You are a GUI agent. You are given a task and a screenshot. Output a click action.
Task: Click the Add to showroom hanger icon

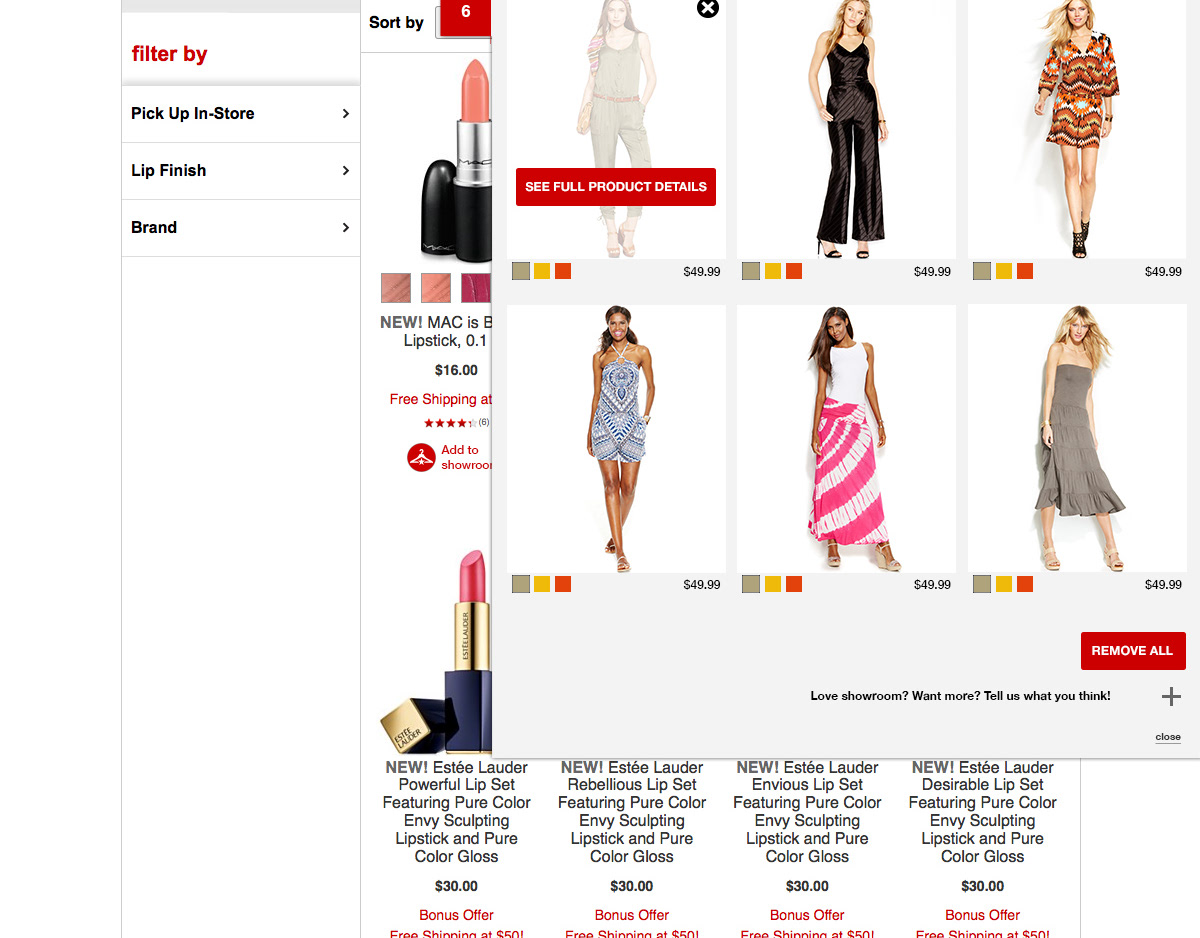[421, 458]
